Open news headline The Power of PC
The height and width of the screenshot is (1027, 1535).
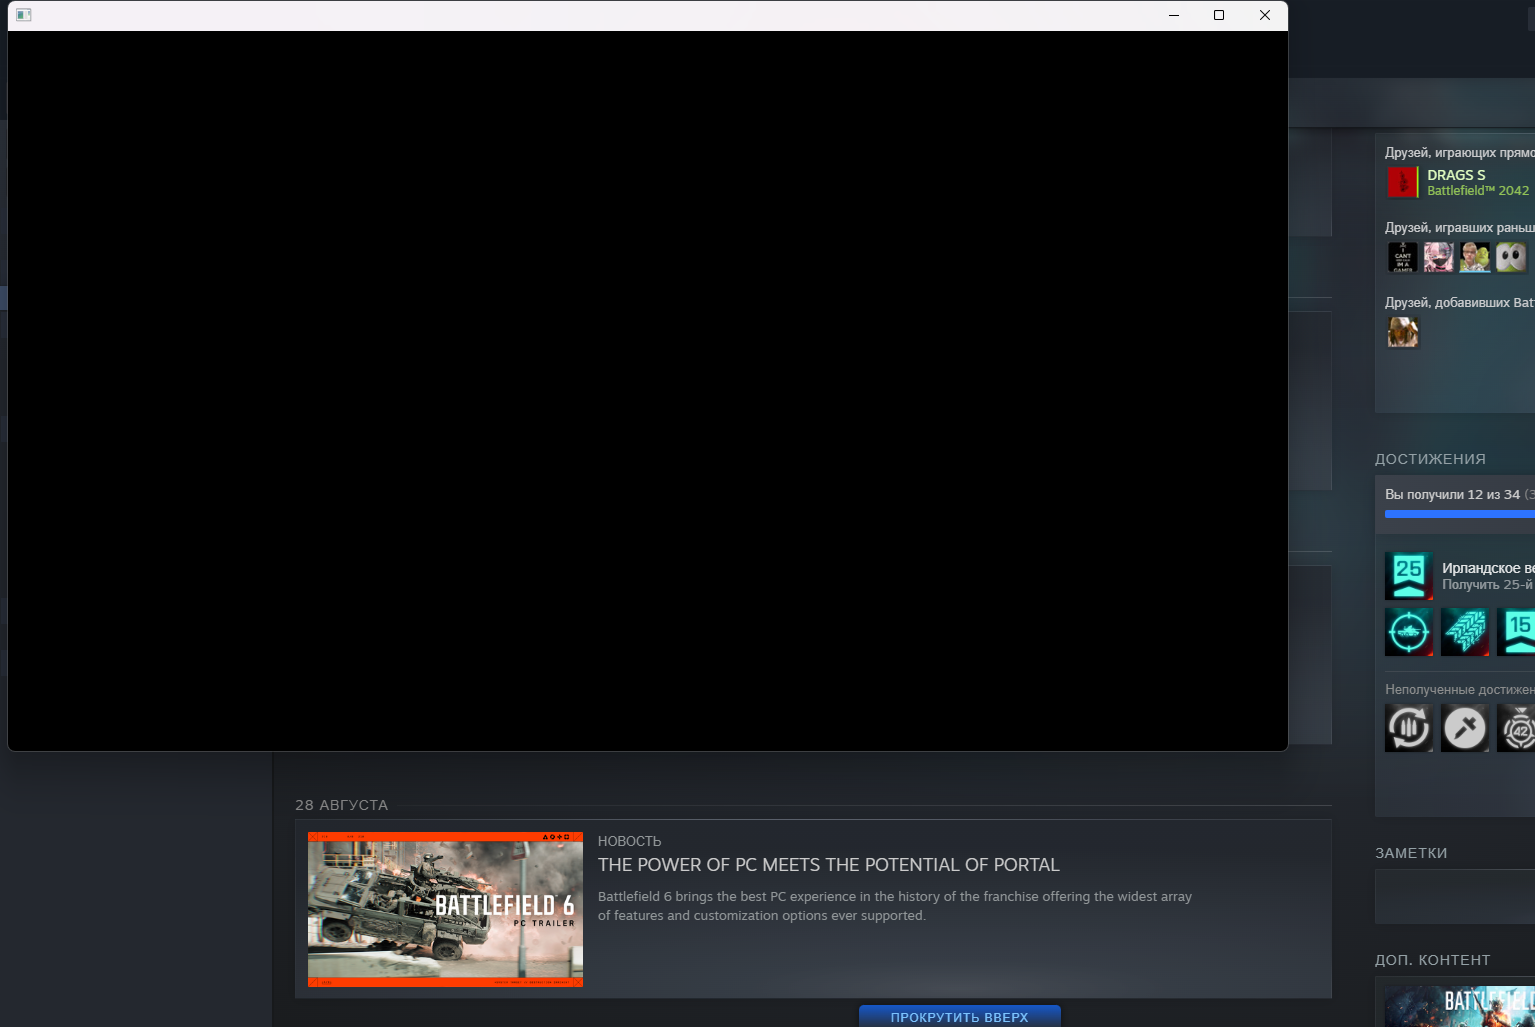tap(829, 865)
